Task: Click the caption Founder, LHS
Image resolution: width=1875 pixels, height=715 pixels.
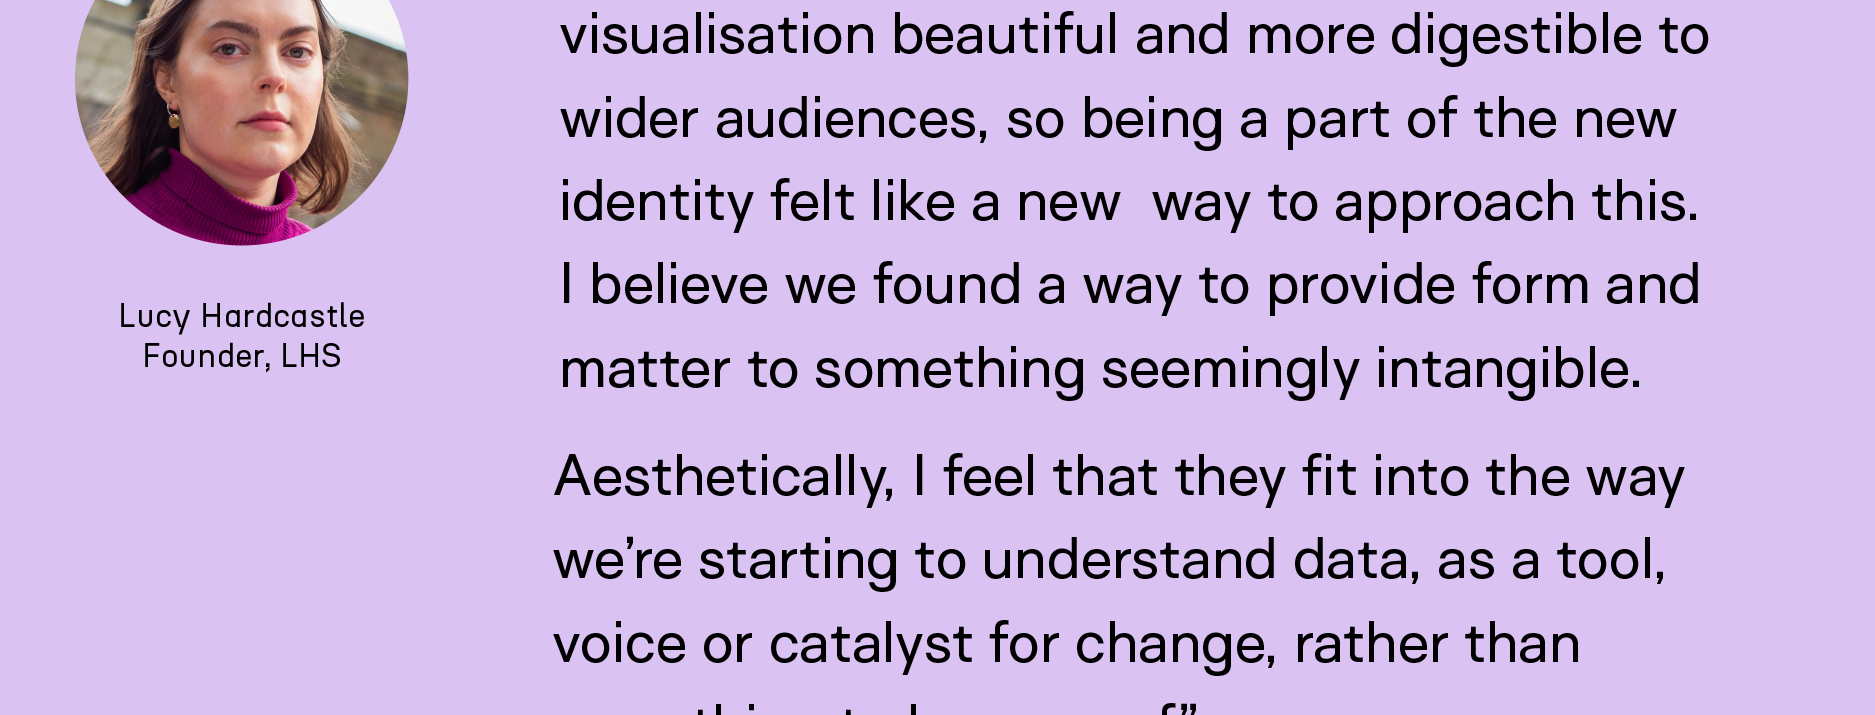Action: point(242,356)
